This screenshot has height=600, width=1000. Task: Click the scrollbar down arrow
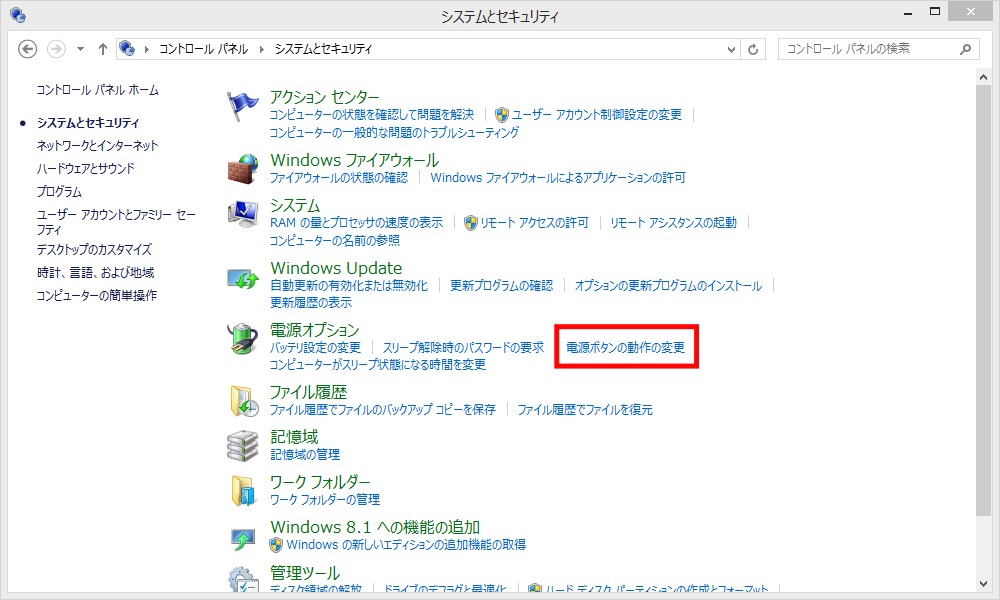(x=983, y=583)
